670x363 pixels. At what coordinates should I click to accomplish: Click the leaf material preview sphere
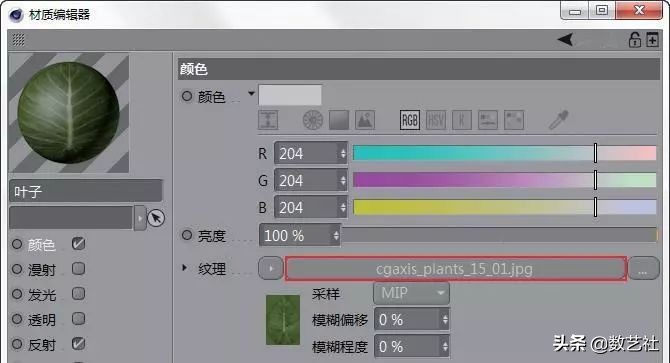[x=69, y=113]
